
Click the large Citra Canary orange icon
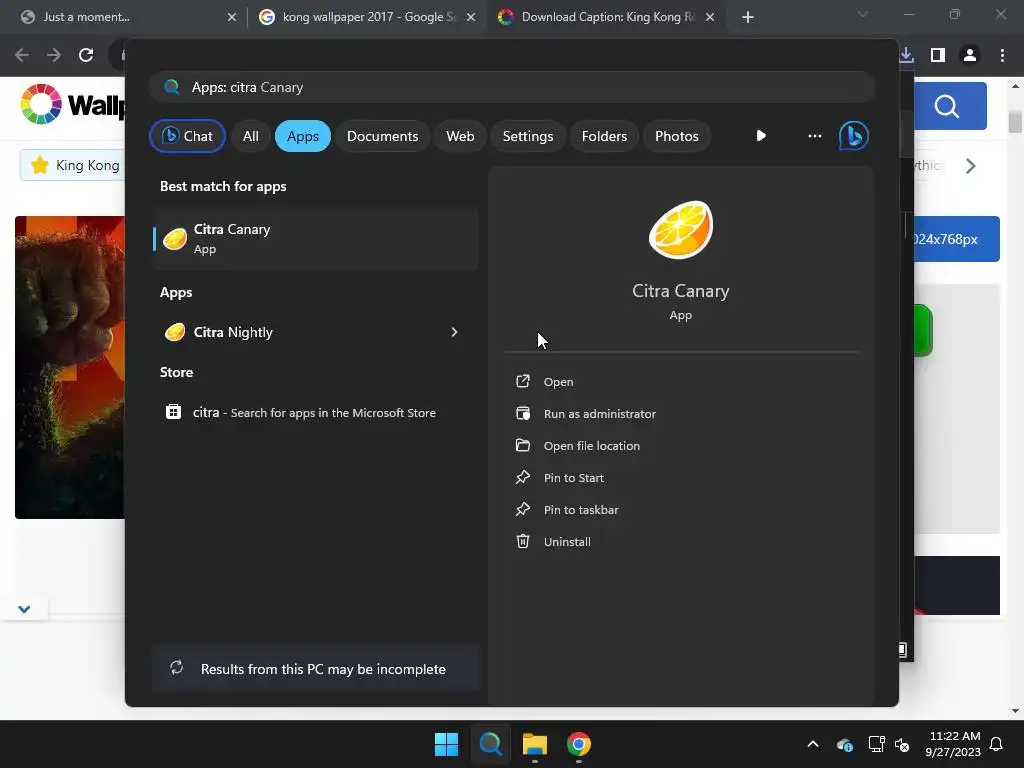pyautogui.click(x=680, y=230)
